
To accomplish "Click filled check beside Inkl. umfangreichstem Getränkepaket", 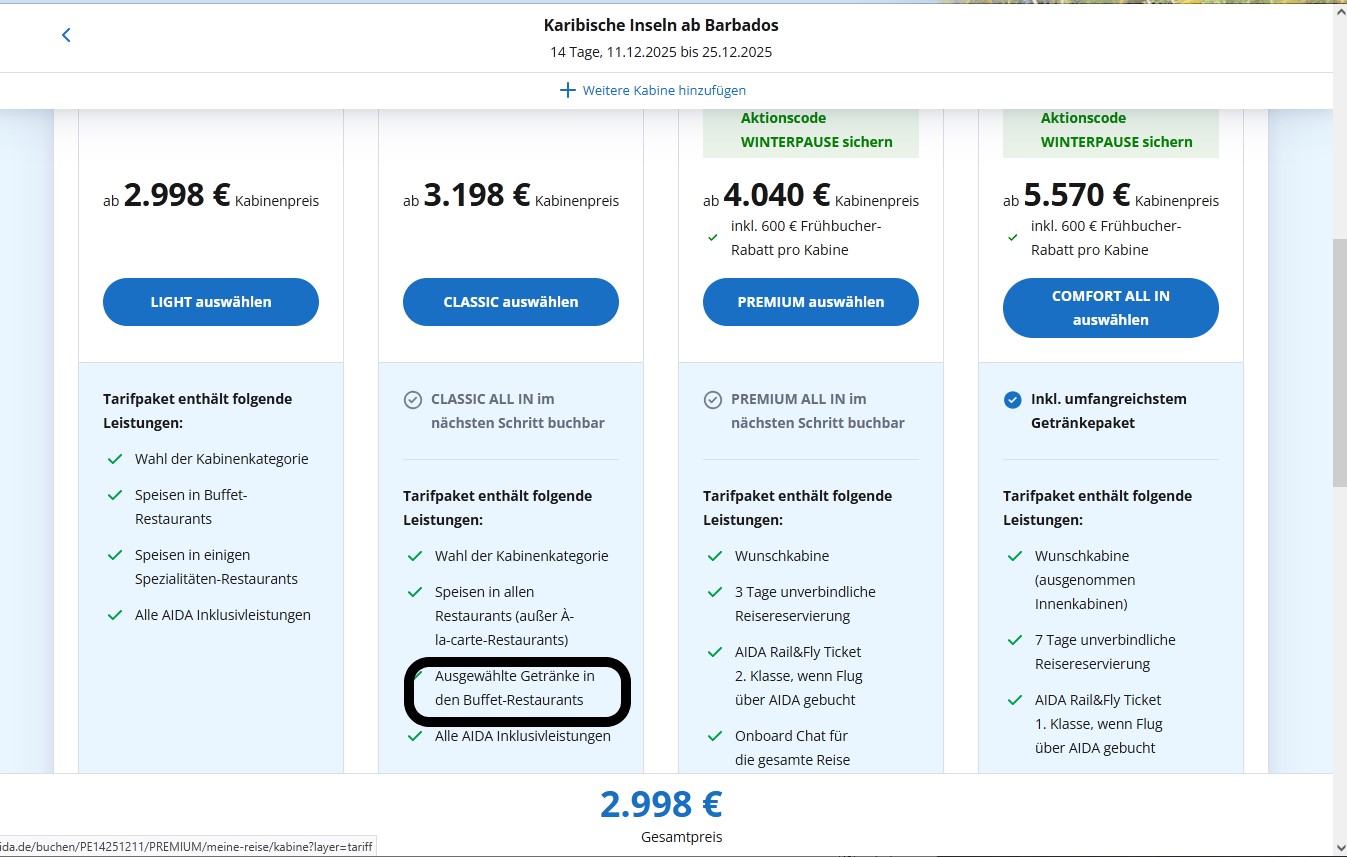I will click(x=1012, y=400).
